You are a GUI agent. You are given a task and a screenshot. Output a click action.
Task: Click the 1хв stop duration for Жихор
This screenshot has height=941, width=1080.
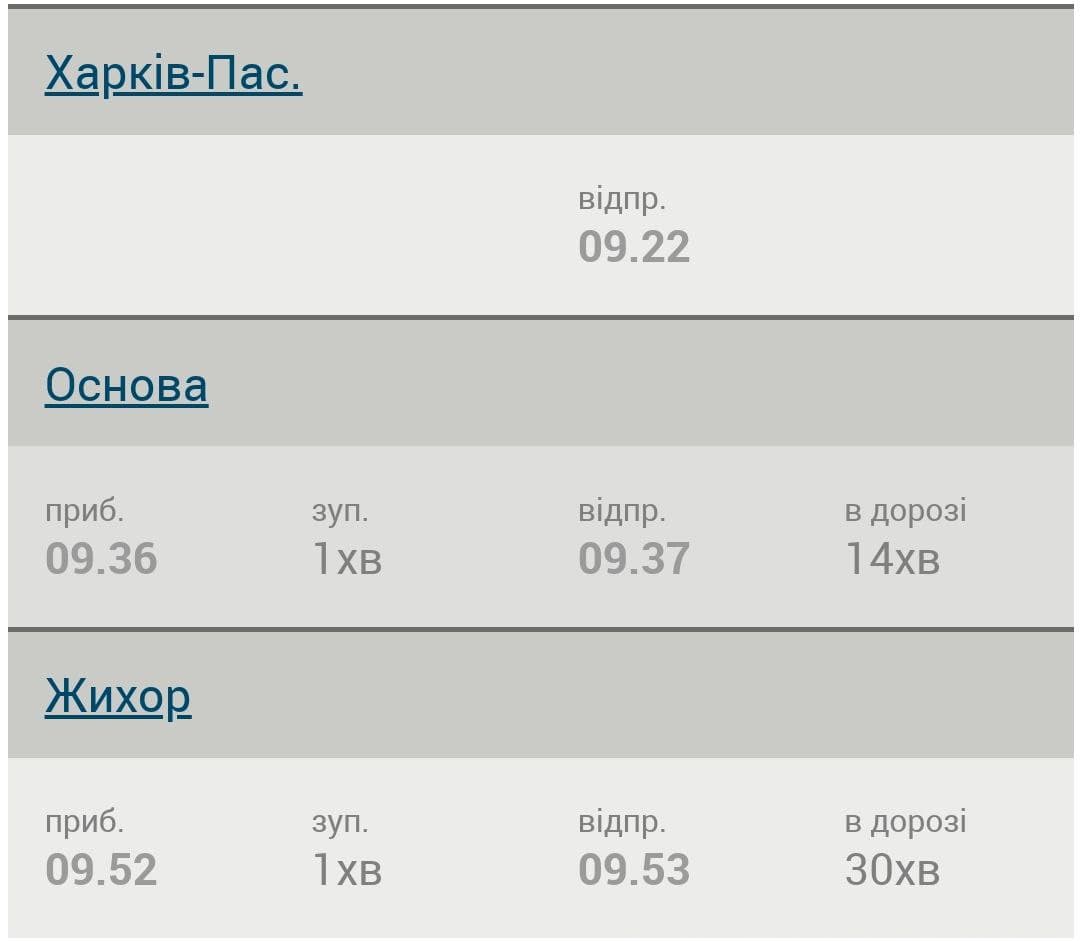point(346,869)
